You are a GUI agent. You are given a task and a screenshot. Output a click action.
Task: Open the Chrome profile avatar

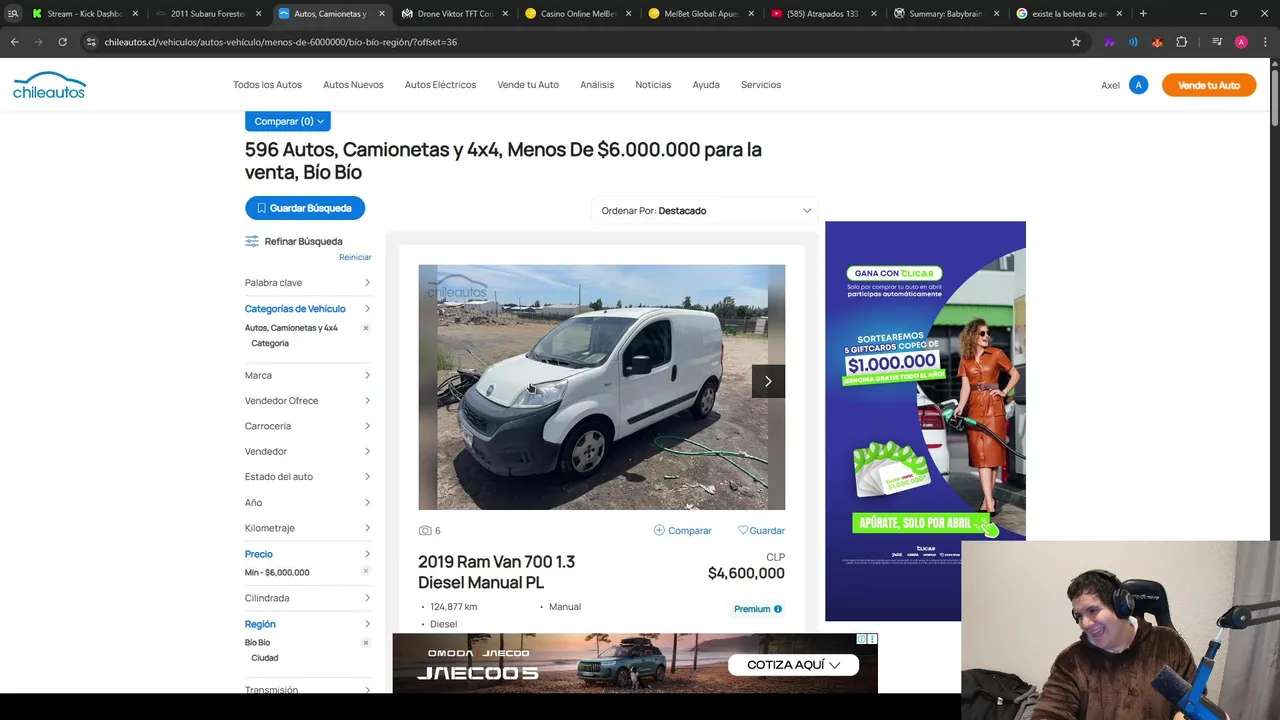coord(1241,42)
